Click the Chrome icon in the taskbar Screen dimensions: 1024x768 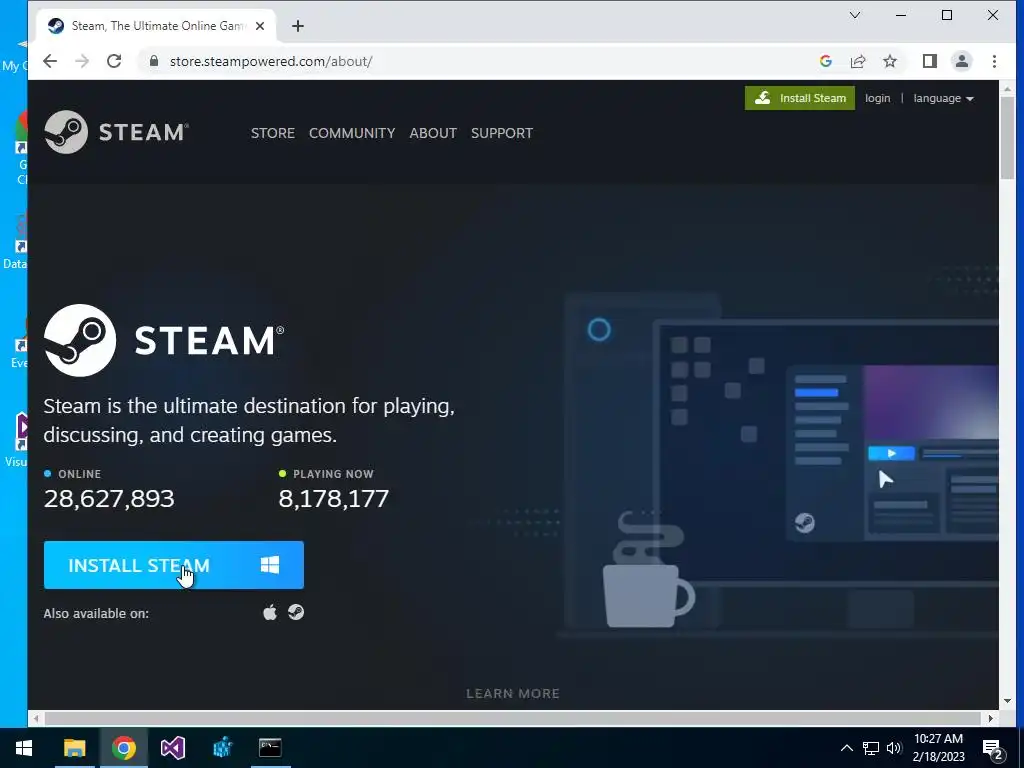point(123,748)
